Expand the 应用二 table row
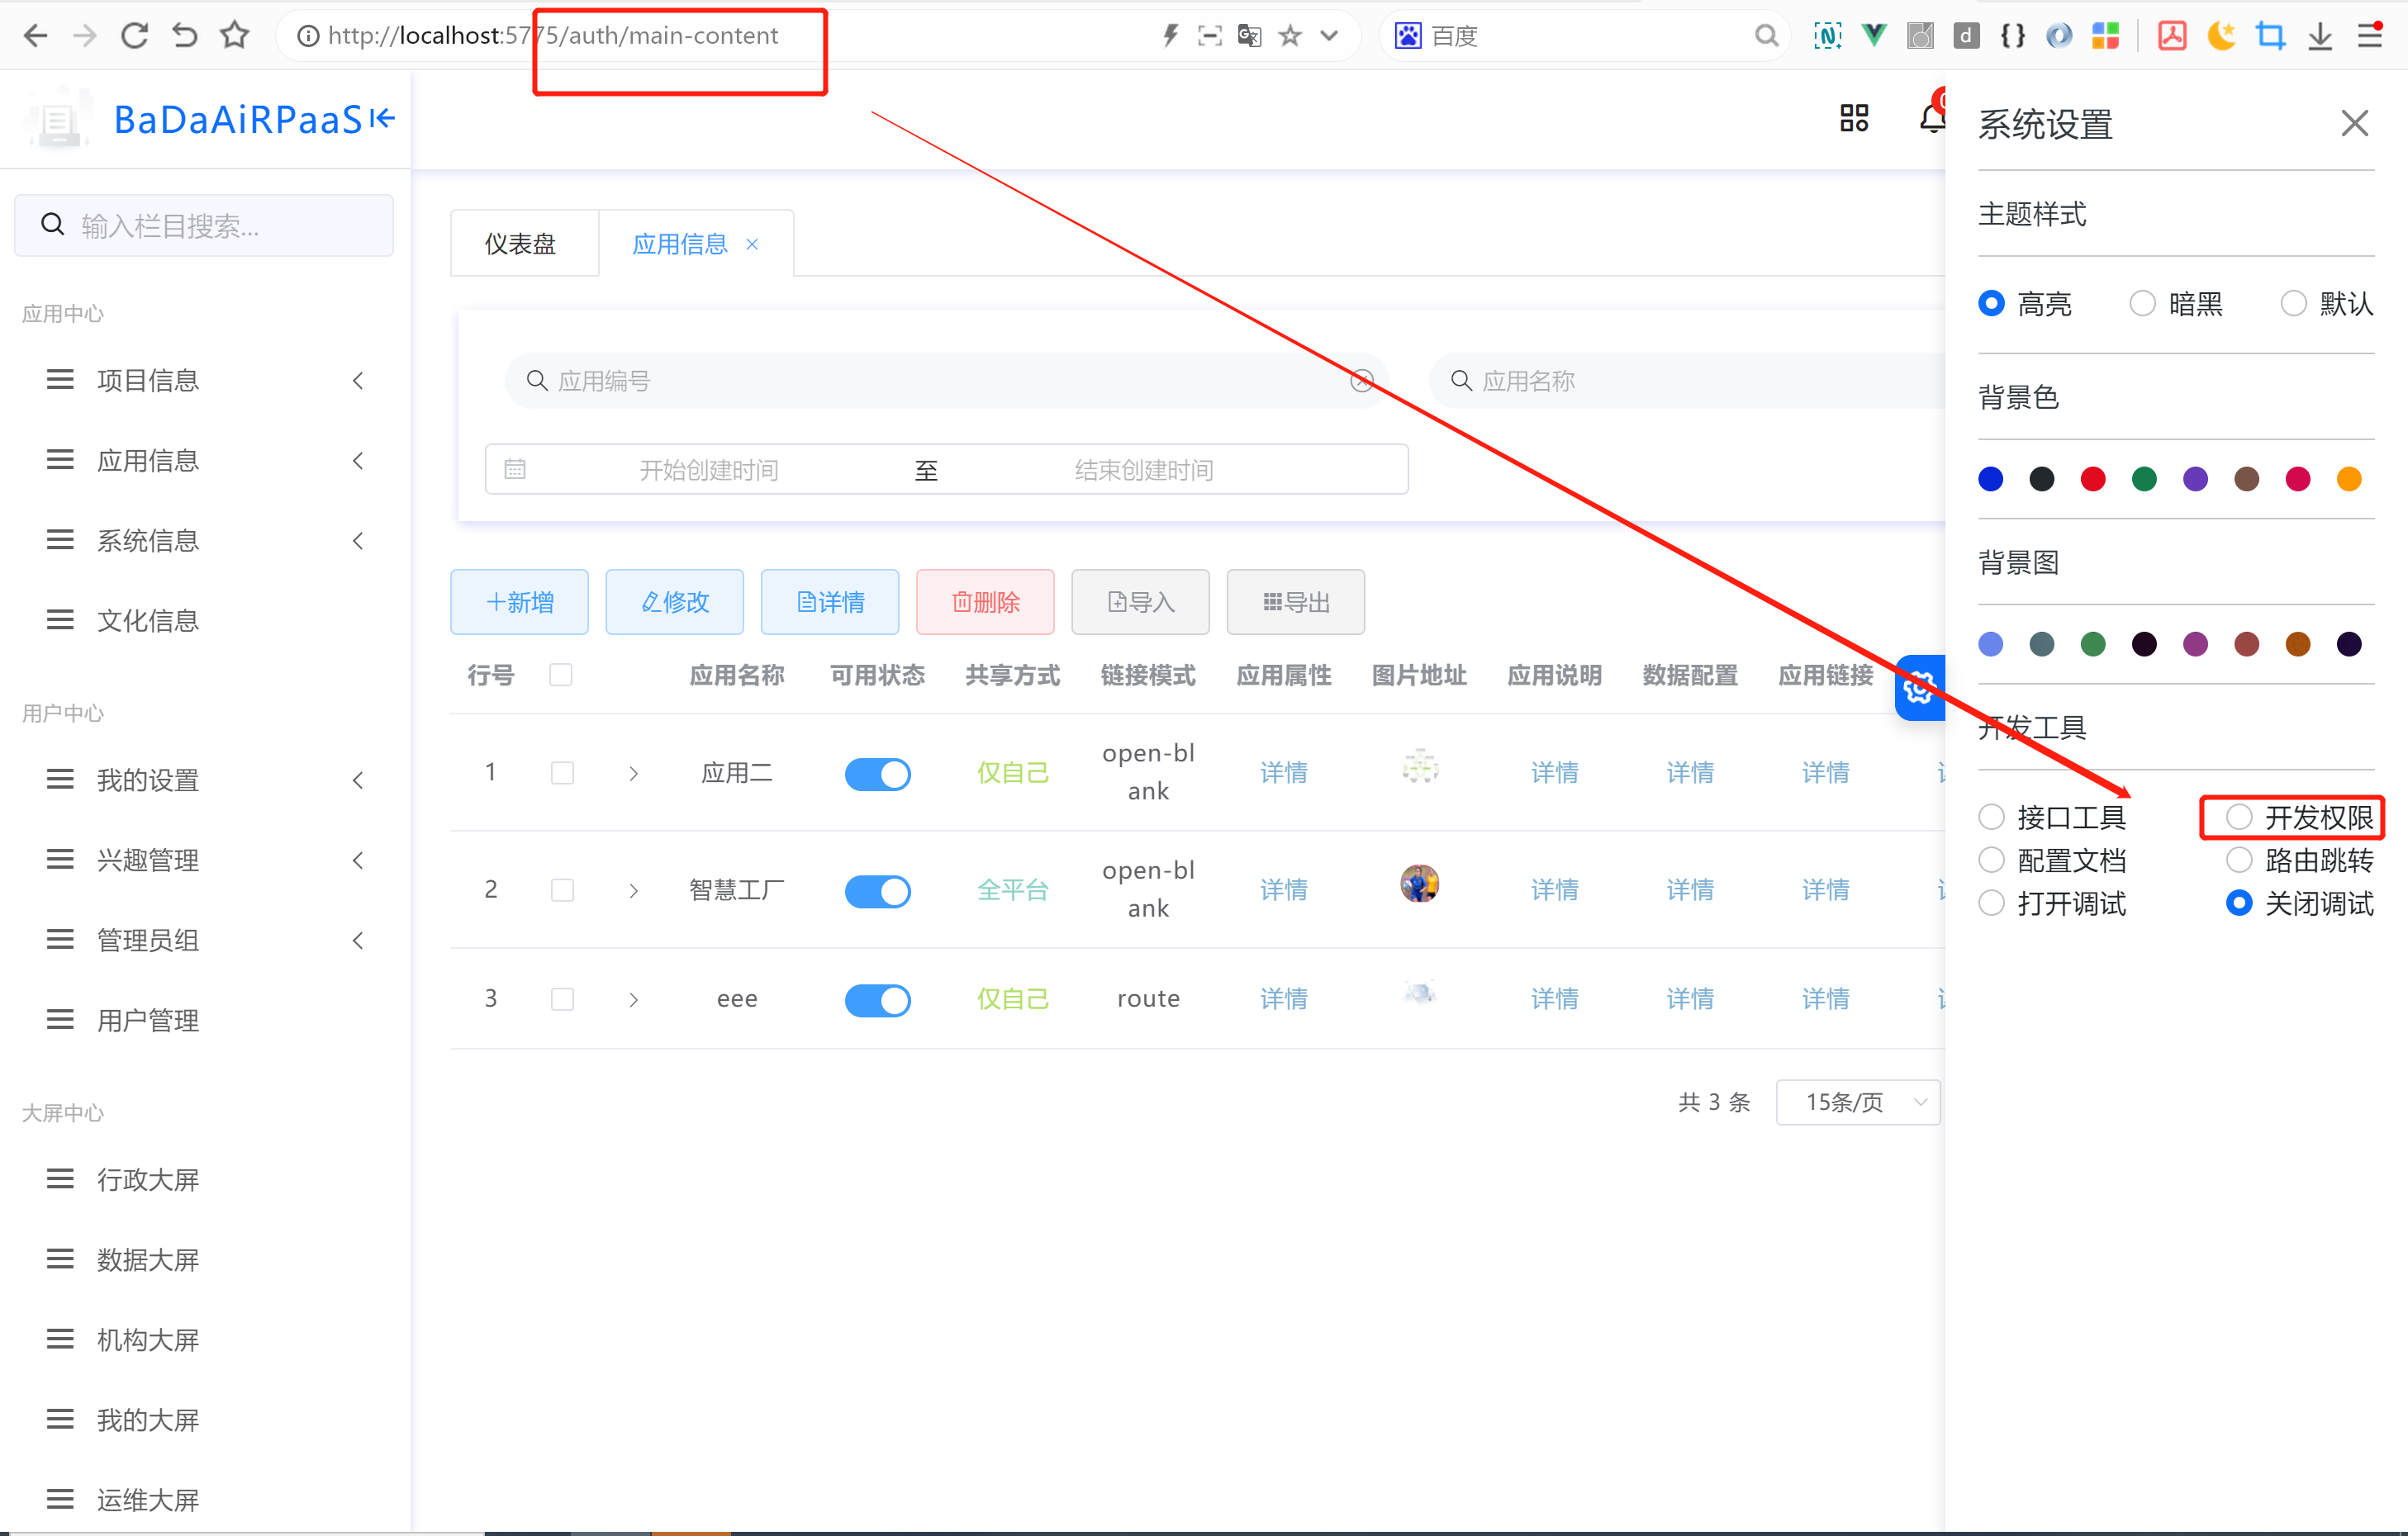Image resolution: width=2408 pixels, height=1536 pixels. point(633,773)
